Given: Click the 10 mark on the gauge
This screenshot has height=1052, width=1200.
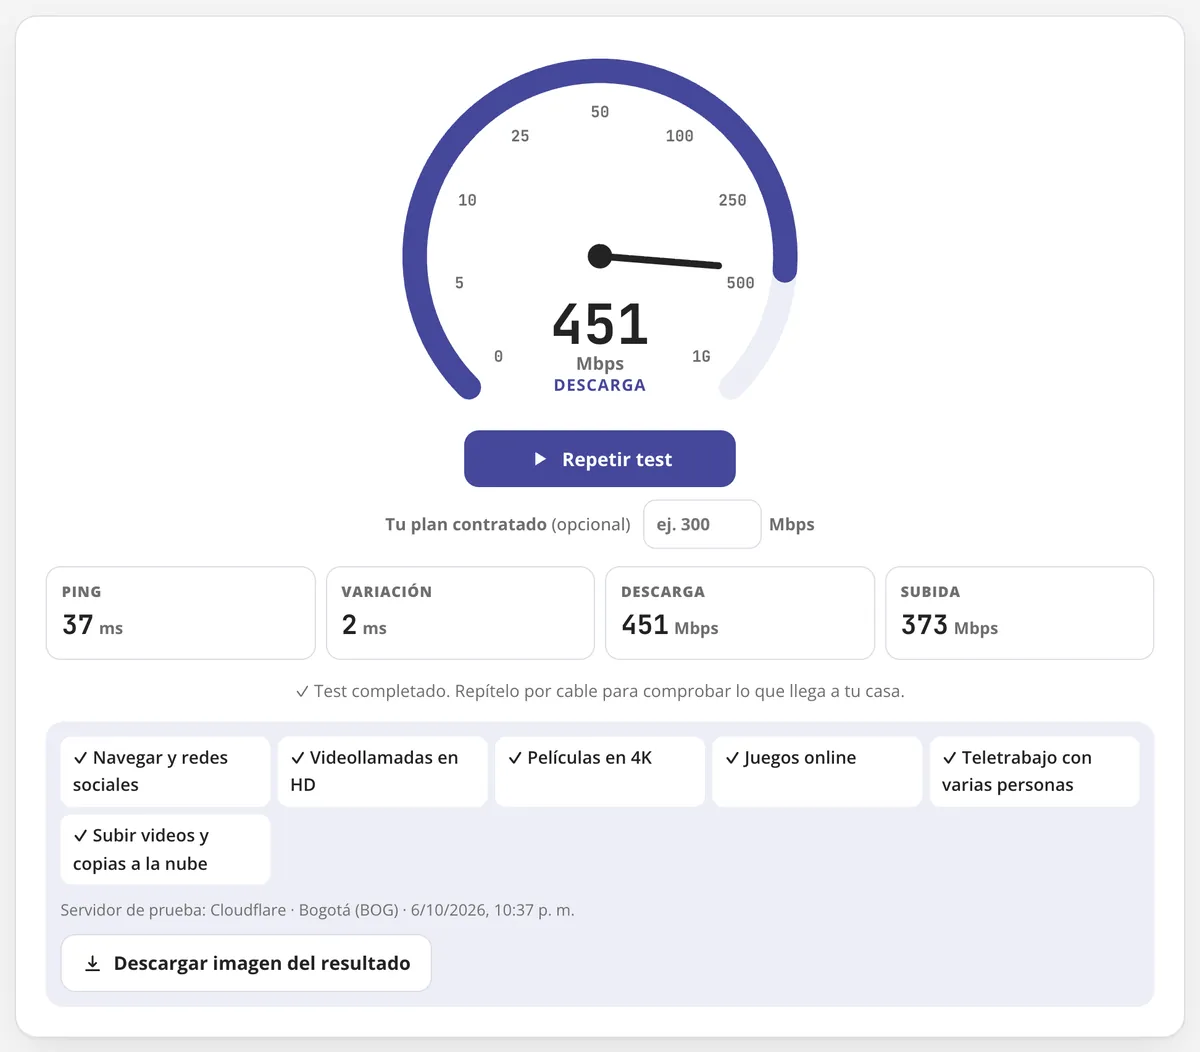Looking at the screenshot, I should (467, 200).
